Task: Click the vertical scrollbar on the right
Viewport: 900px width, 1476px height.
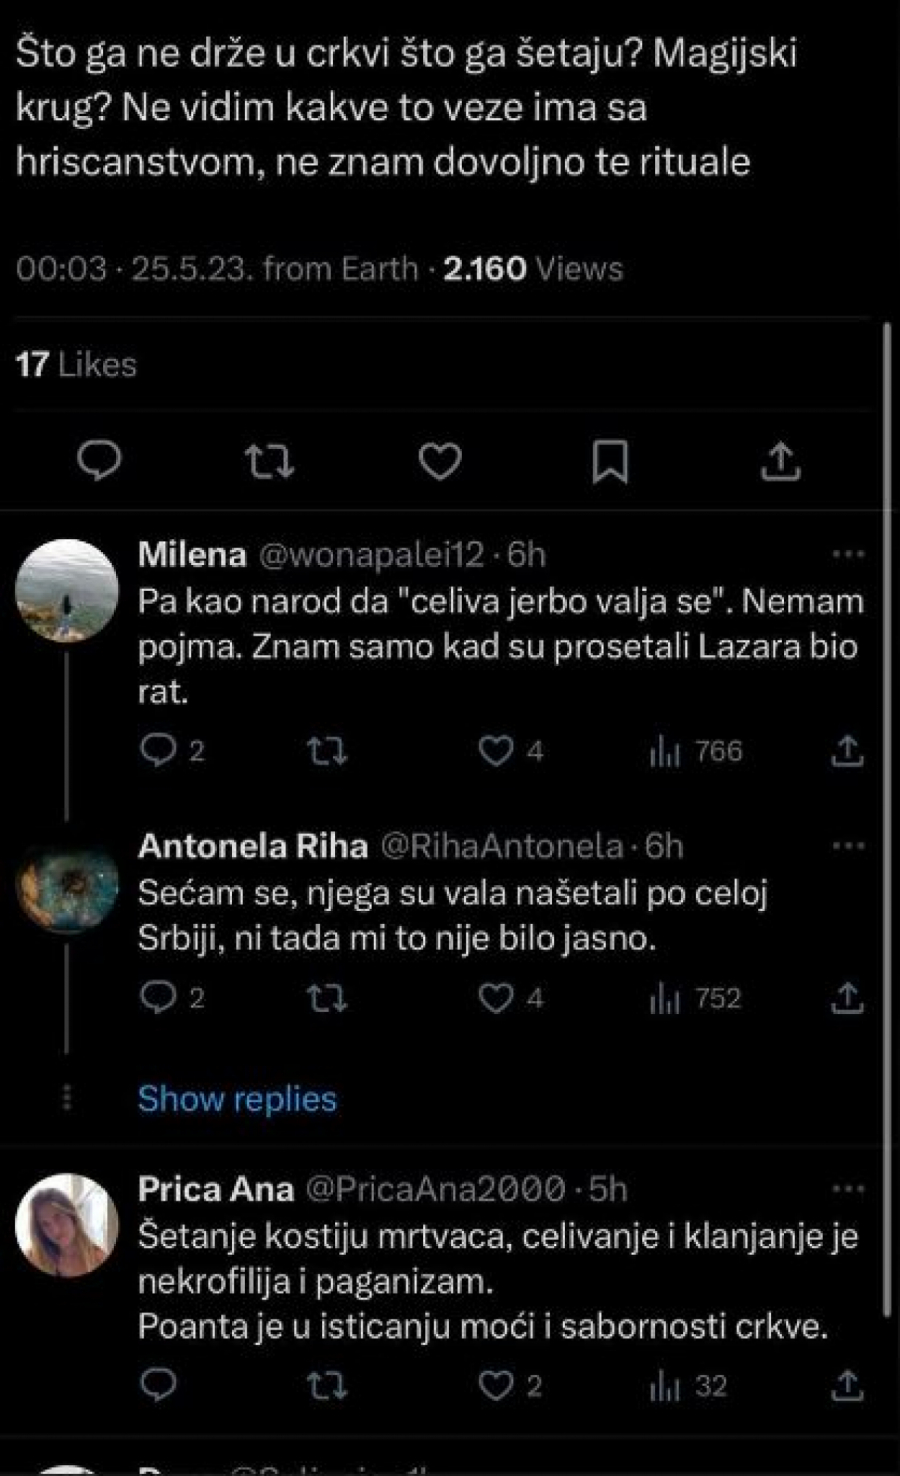Action: (887, 800)
